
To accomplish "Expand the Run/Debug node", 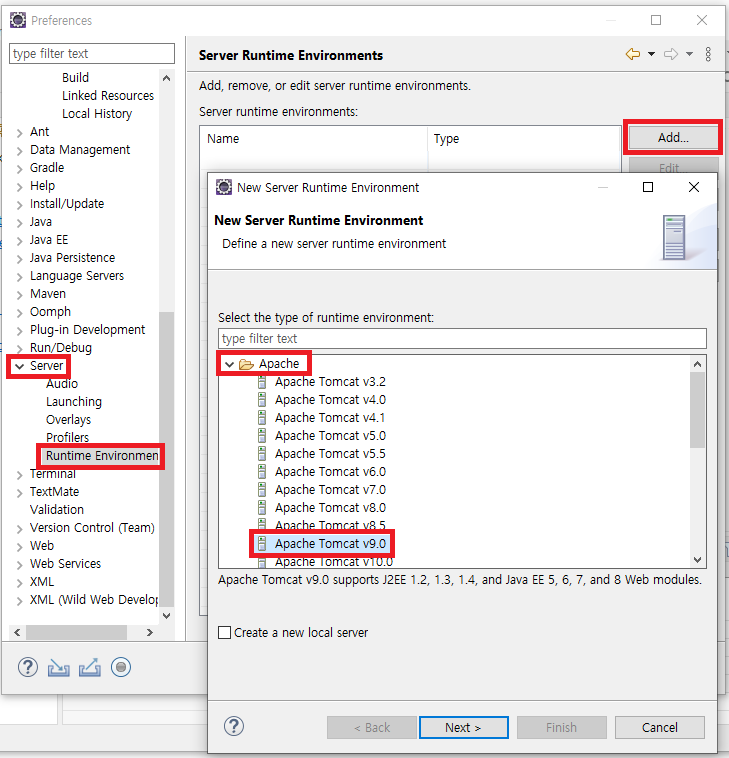I will tap(19, 348).
